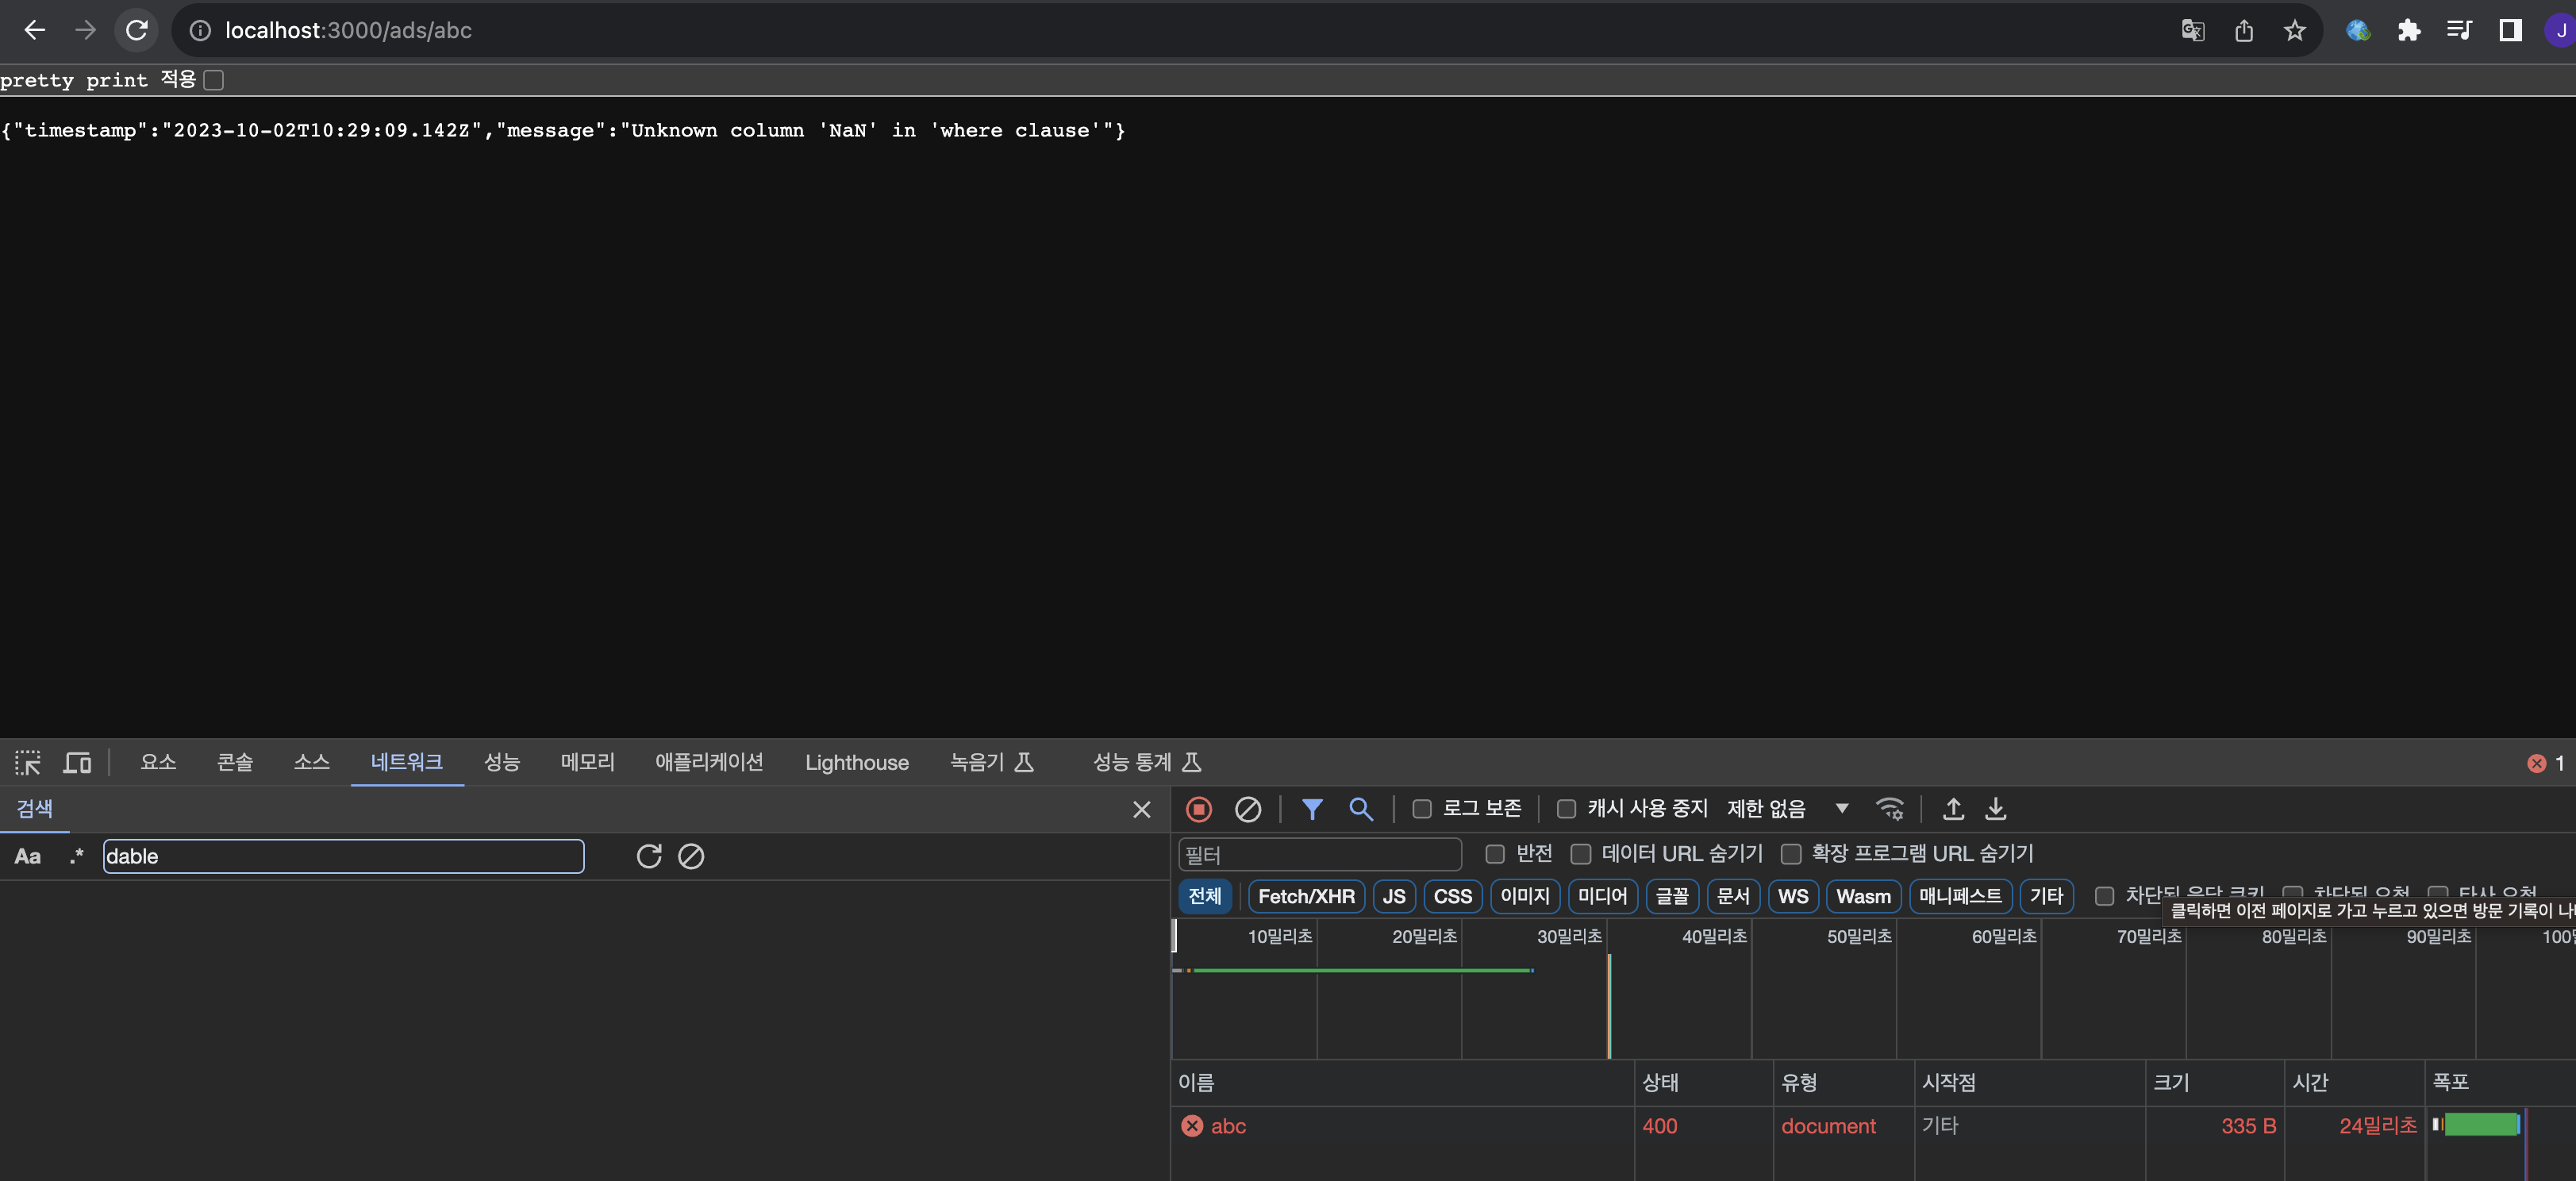Screen dimensions: 2576x1181
Task: Clear the network log with the clear icon
Action: [1247, 809]
